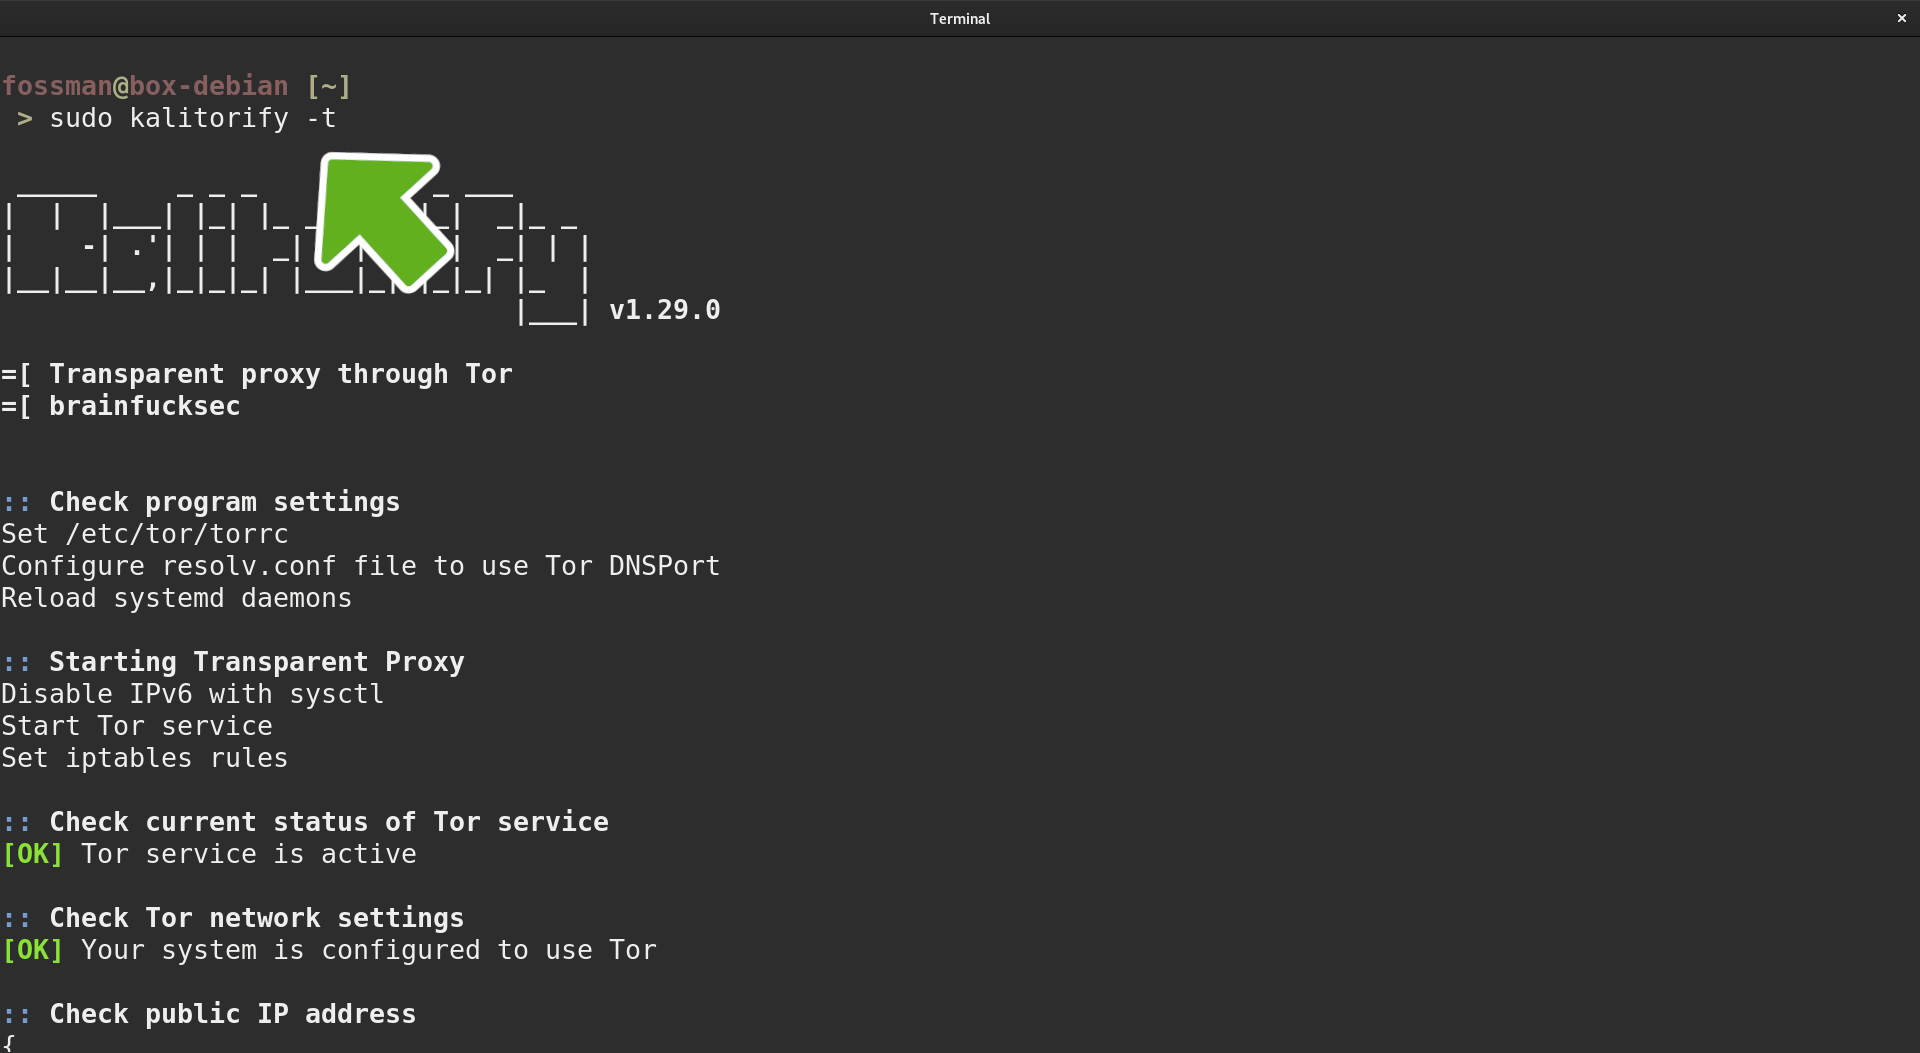Click the Check Tor network settings heading
Viewport: 1920px width, 1053px height.
[256, 918]
